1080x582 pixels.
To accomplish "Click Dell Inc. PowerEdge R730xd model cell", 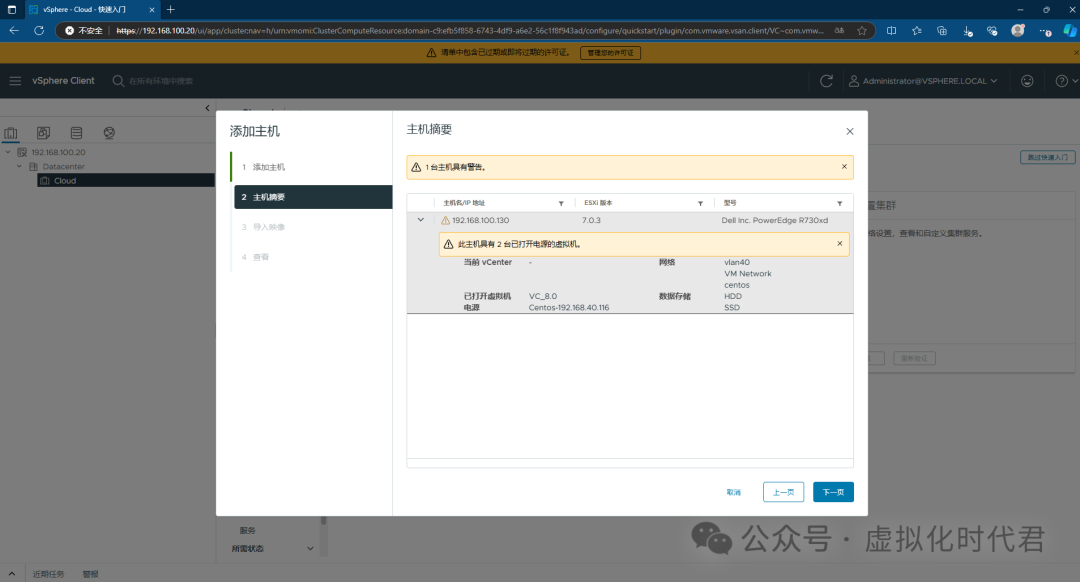I will coord(774,220).
